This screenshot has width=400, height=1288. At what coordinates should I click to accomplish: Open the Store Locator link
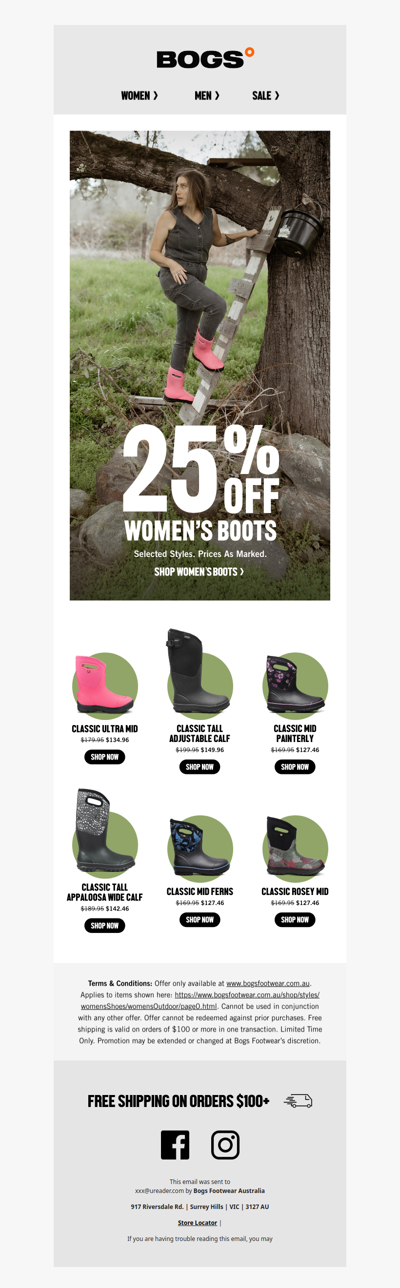(x=197, y=1223)
